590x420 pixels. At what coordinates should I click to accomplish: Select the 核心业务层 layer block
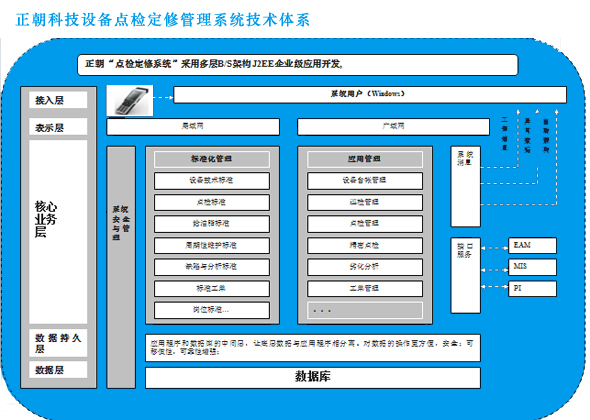58,232
